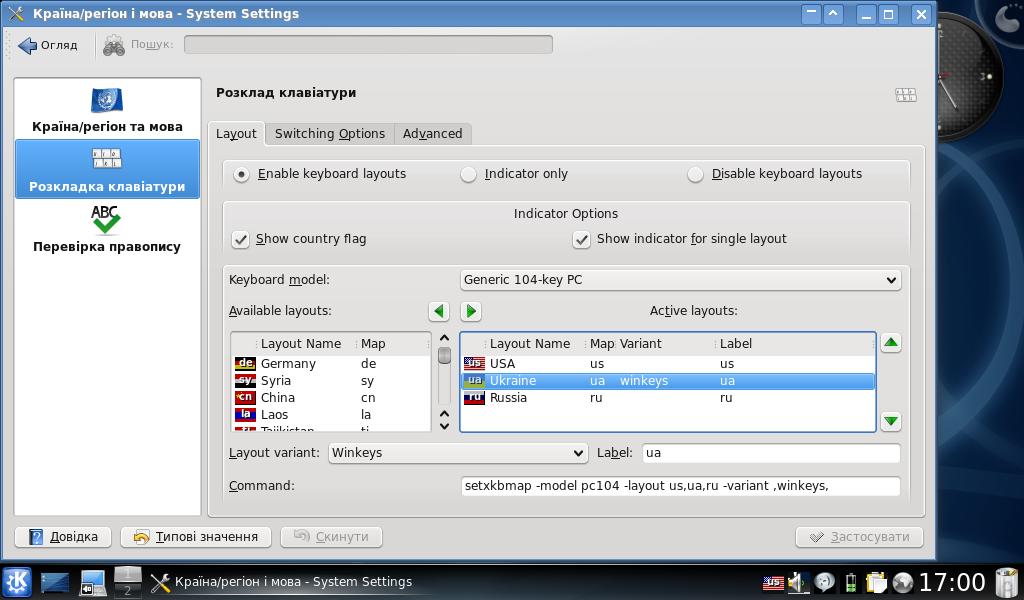Image resolution: width=1024 pixels, height=600 pixels.
Task: Select the Ukraine row in active layouts
Action: [x=667, y=381]
